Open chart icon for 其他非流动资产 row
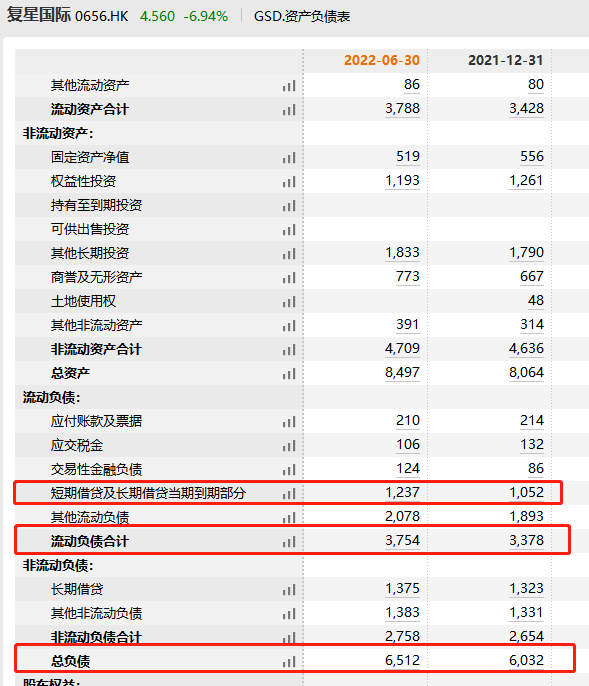Image resolution: width=589 pixels, height=686 pixels. tap(289, 326)
